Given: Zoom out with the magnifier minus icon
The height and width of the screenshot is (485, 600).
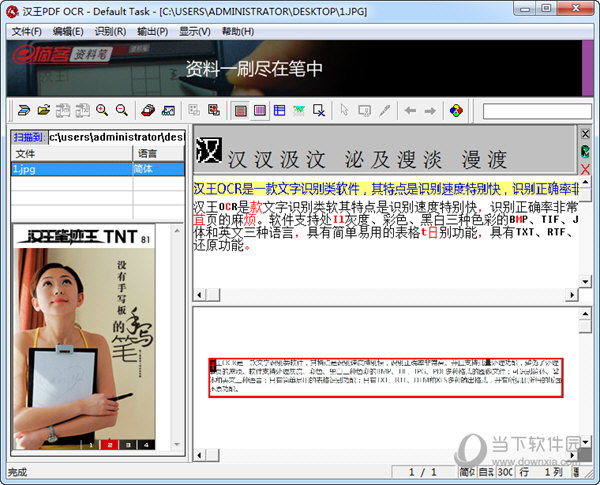Looking at the screenshot, I should coord(122,111).
